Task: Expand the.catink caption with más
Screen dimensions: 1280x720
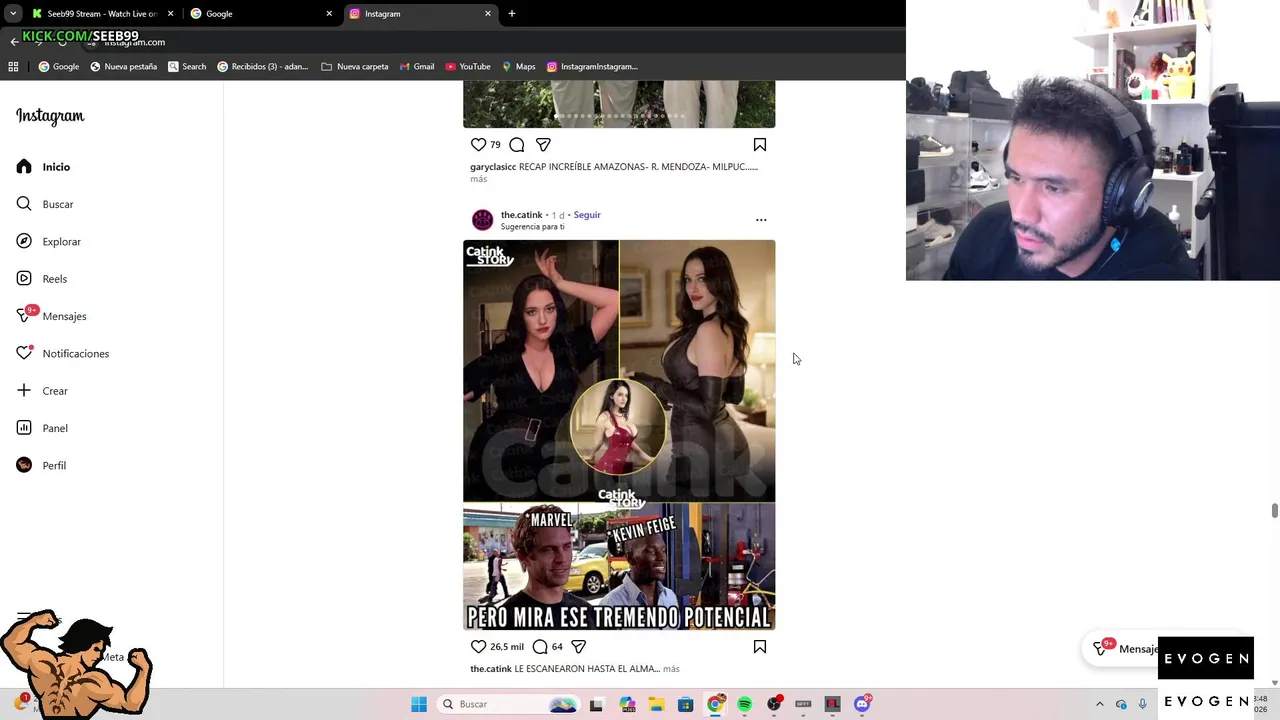Action: tap(671, 668)
